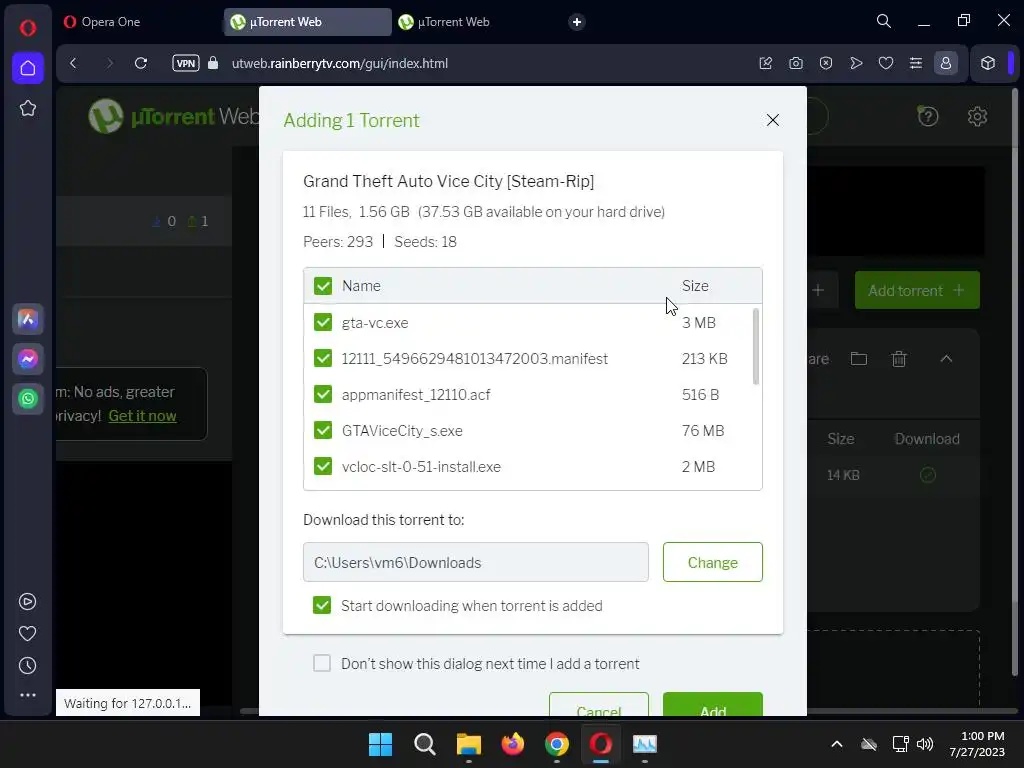Click the Add button

pyautogui.click(x=712, y=705)
